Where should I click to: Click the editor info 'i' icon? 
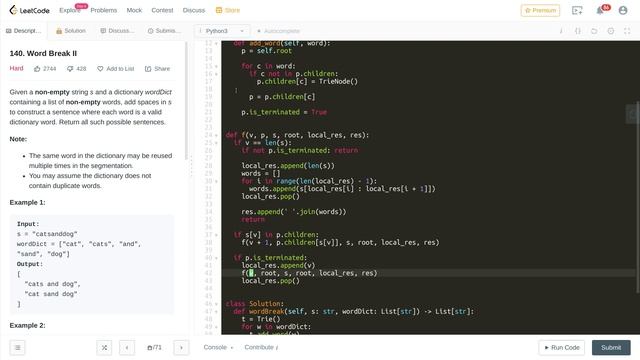coord(561,31)
